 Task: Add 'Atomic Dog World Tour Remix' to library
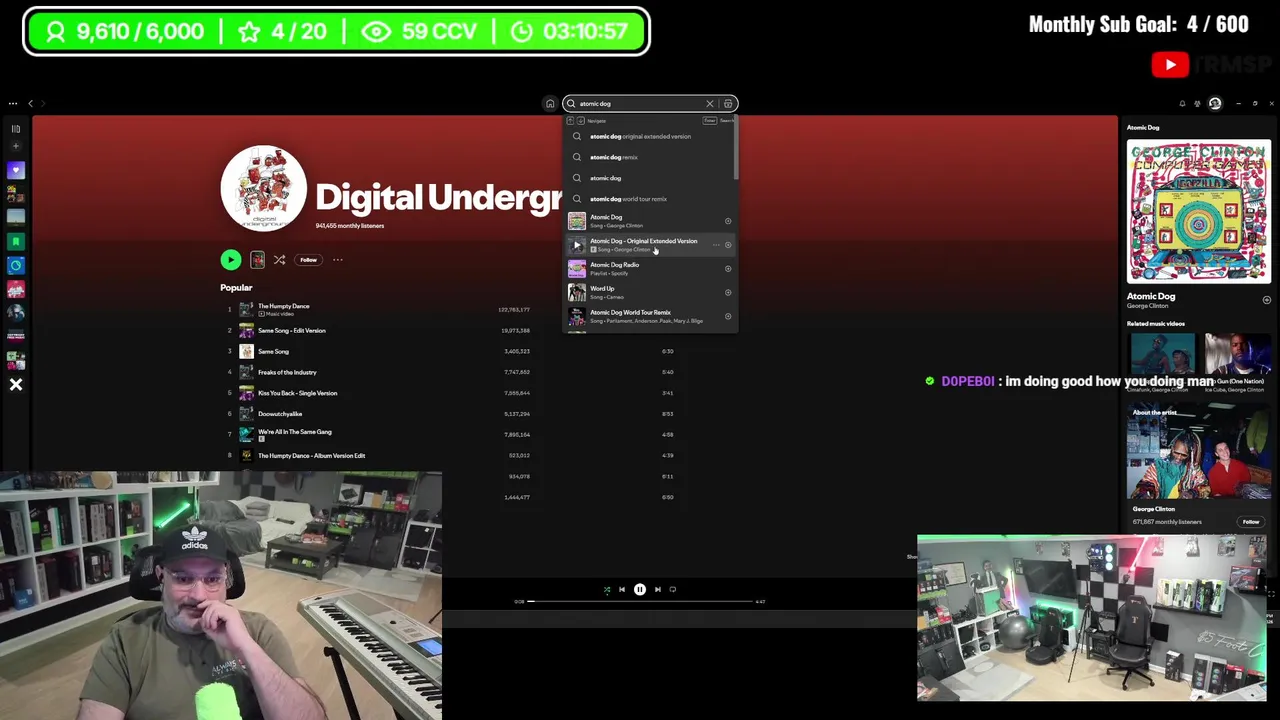pos(728,317)
